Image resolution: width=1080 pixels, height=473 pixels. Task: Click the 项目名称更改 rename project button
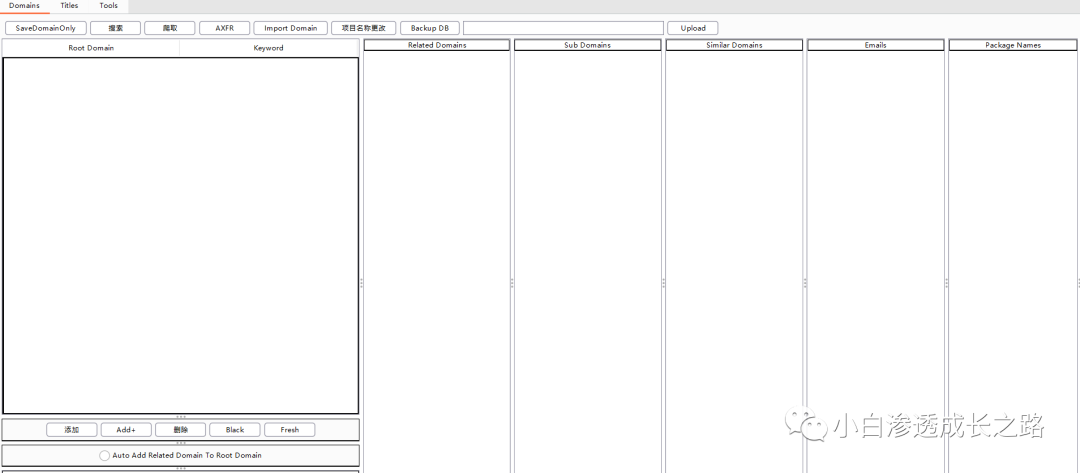[364, 28]
